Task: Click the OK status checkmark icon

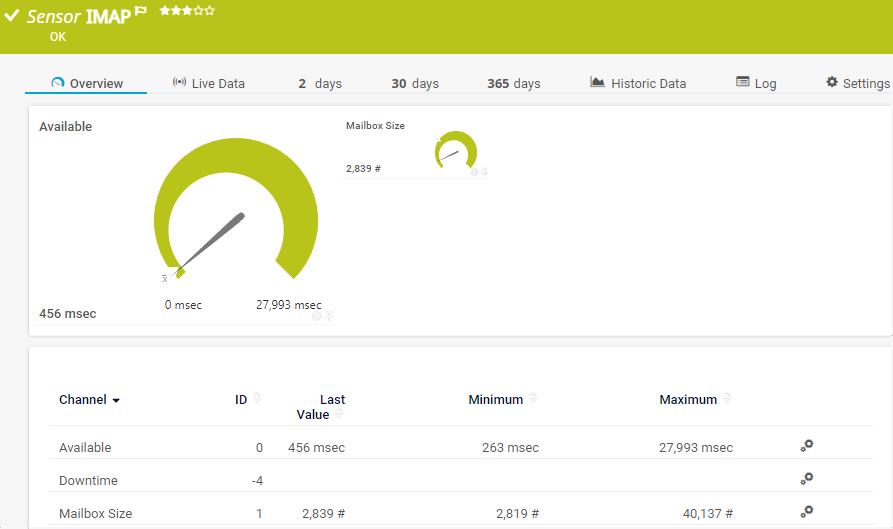Action: (12, 16)
